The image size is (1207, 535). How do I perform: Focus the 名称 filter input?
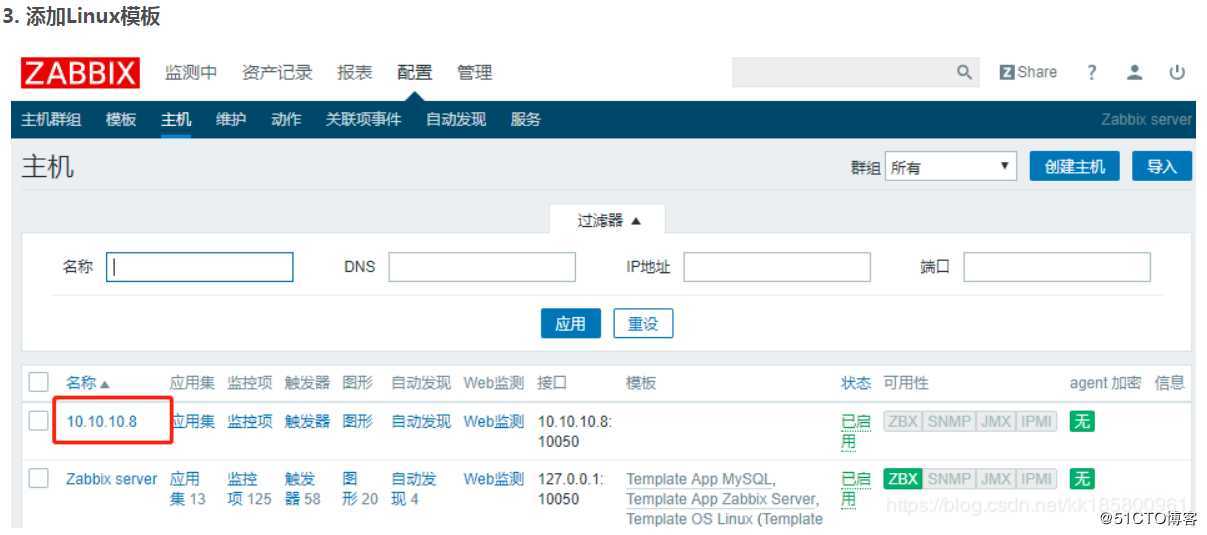200,267
